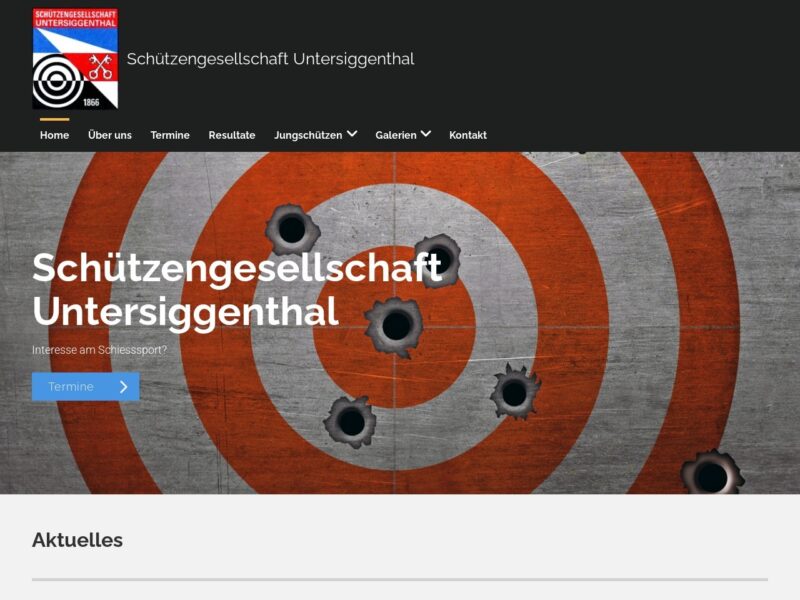Screen dimensions: 800x600
Task: Expand the Galerien submenu chevron
Action: 426,134
